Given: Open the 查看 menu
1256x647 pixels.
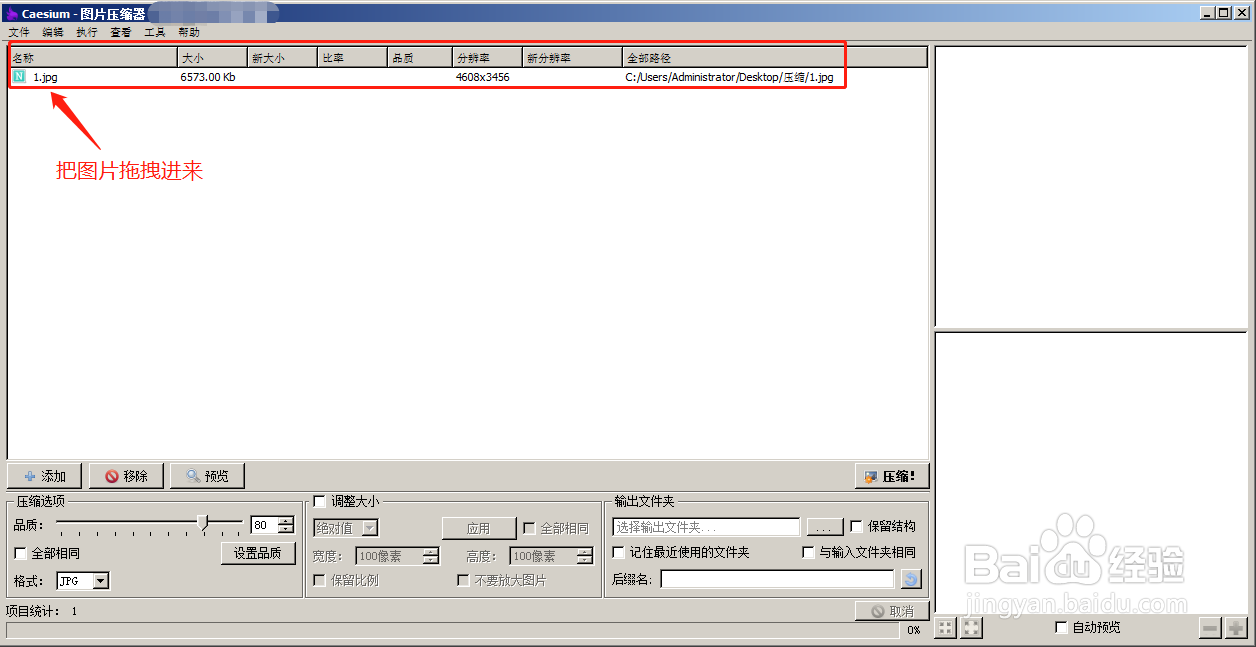Looking at the screenshot, I should click(x=121, y=32).
